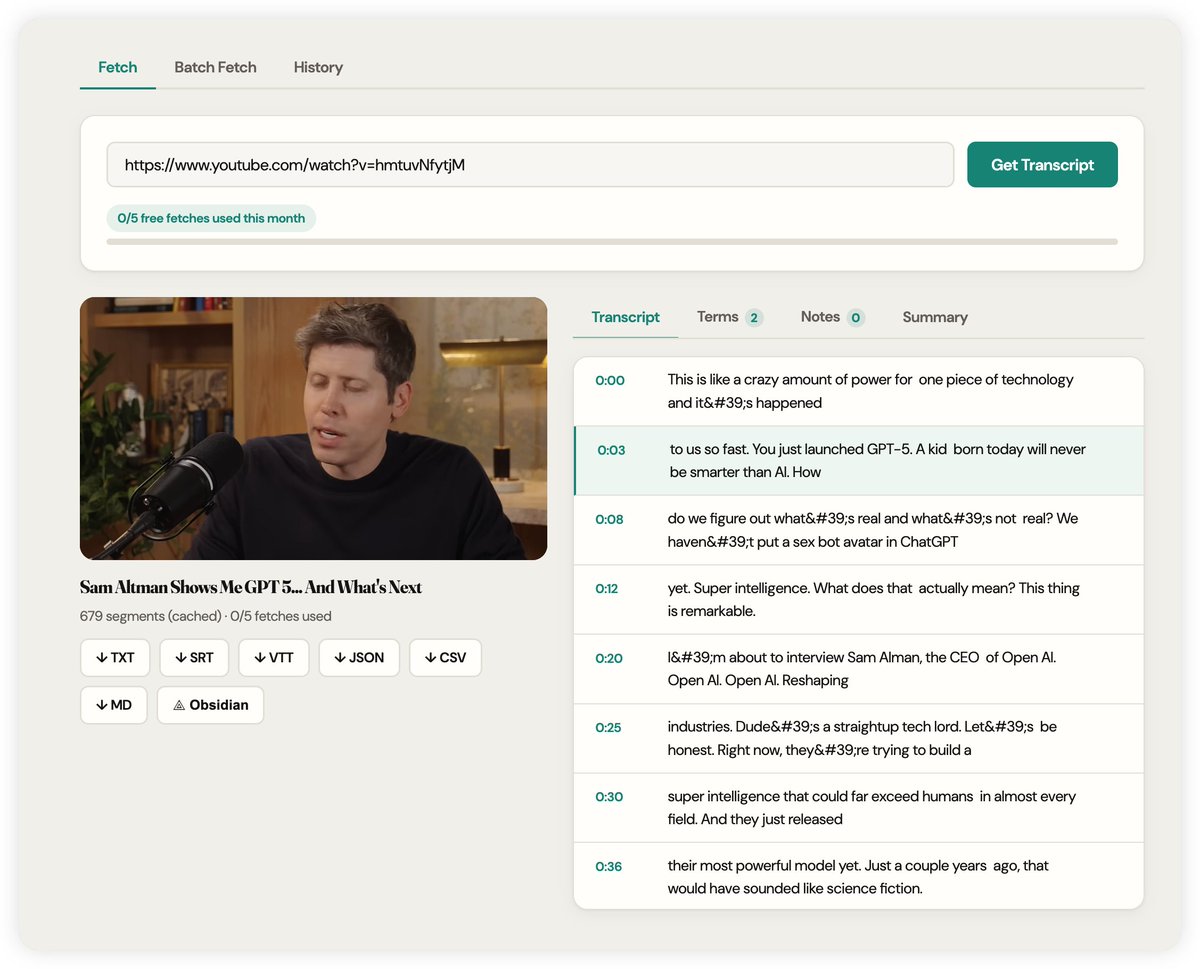Image resolution: width=1200 pixels, height=969 pixels.
Task: Jump to the 0:00 timestamp
Action: click(x=610, y=380)
